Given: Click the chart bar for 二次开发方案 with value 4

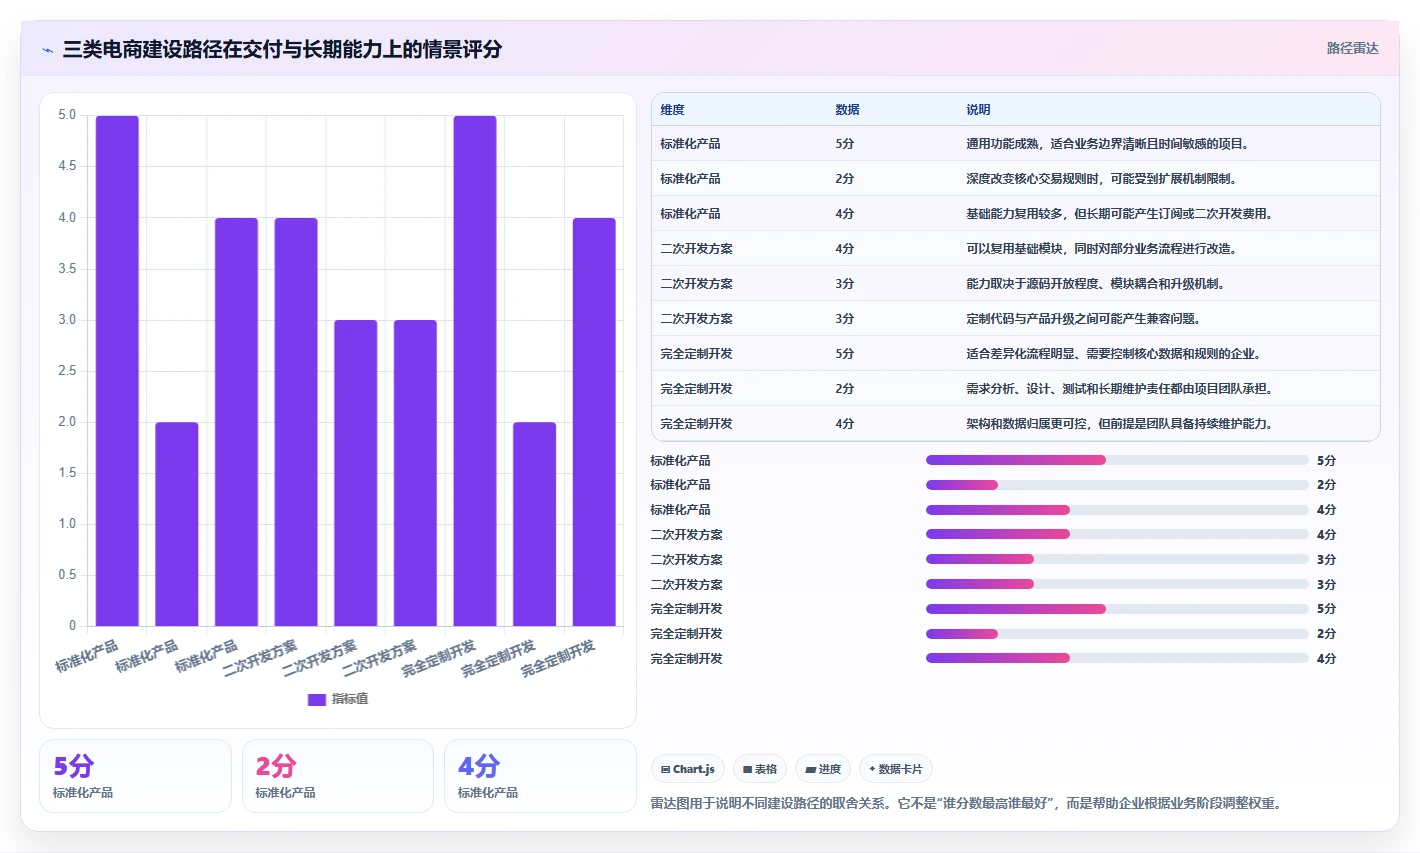Looking at the screenshot, I should (x=296, y=422).
